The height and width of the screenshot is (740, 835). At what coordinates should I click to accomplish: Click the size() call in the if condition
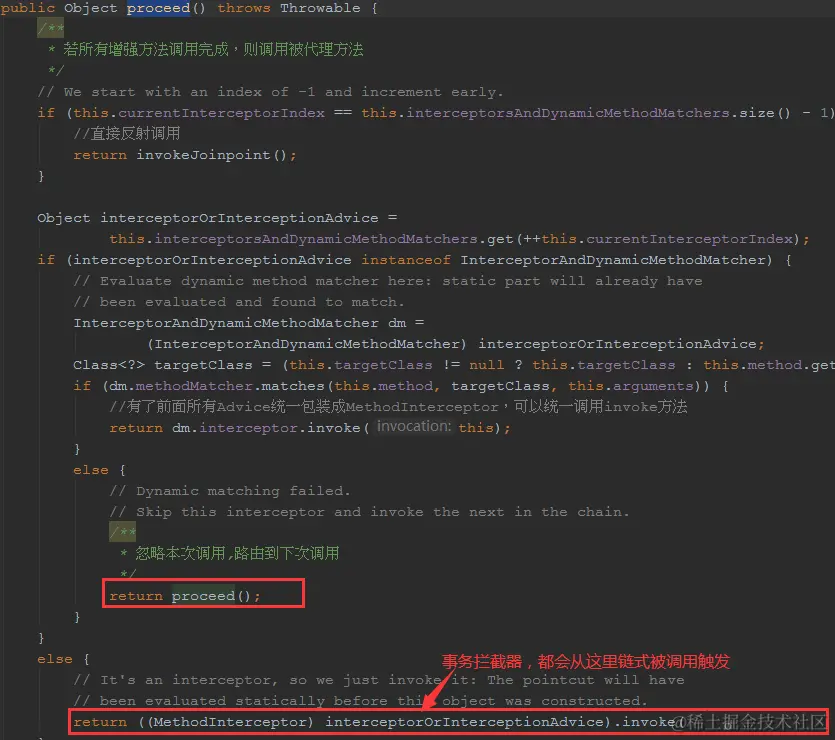765,113
